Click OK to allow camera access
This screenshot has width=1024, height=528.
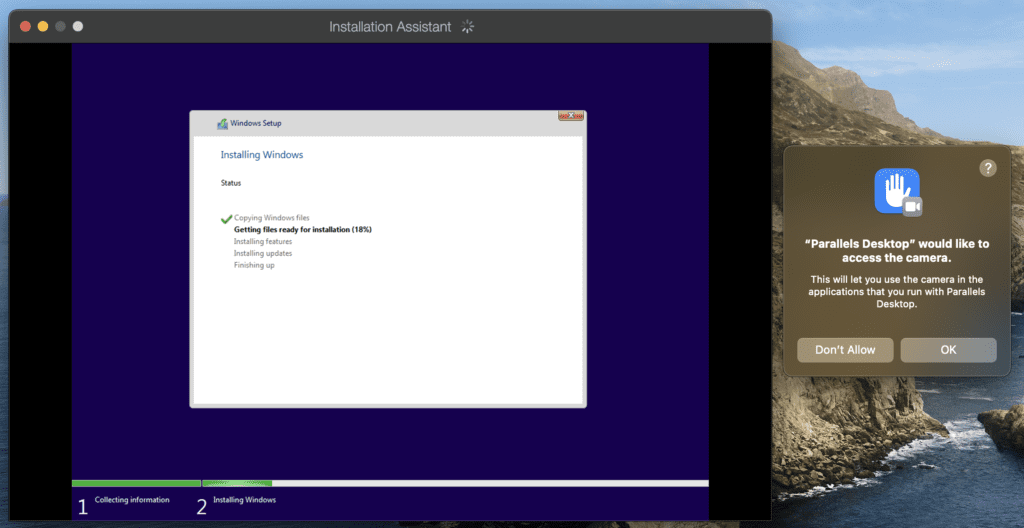tap(948, 350)
